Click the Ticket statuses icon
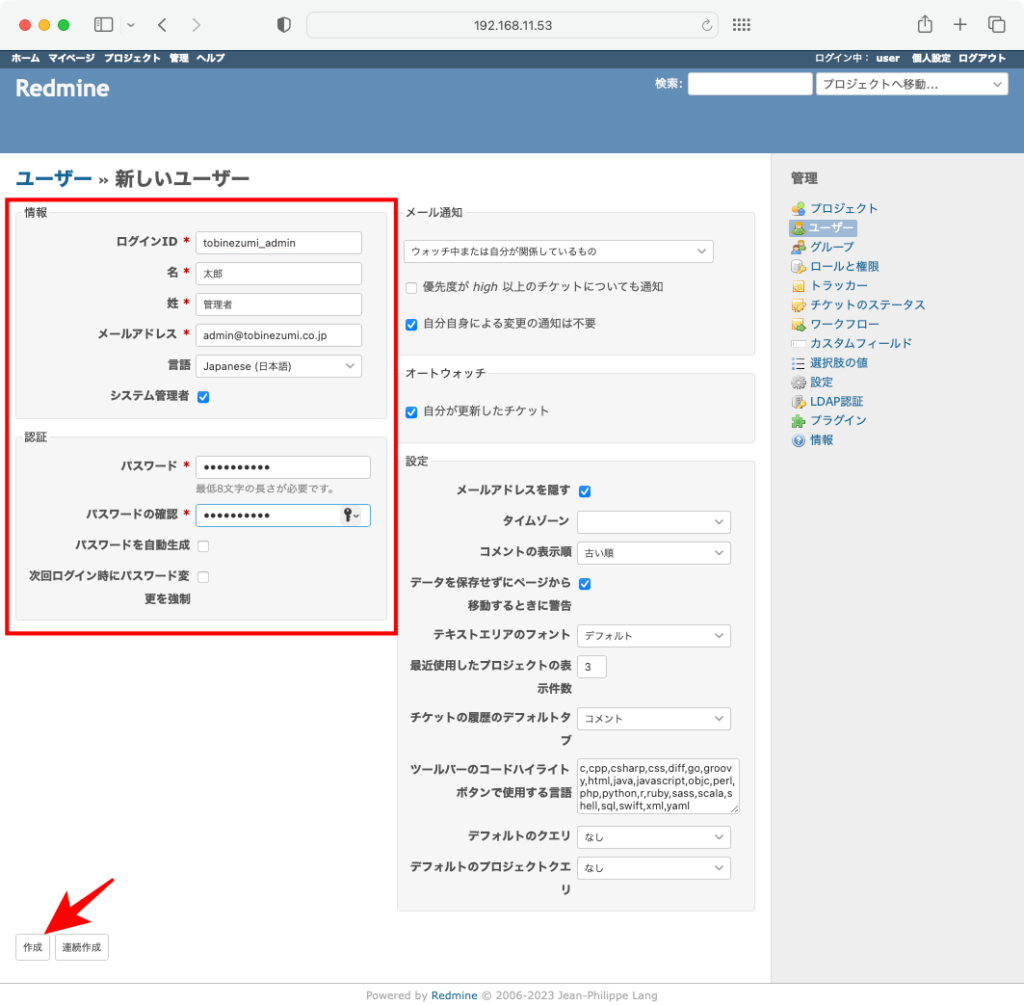 [798, 305]
